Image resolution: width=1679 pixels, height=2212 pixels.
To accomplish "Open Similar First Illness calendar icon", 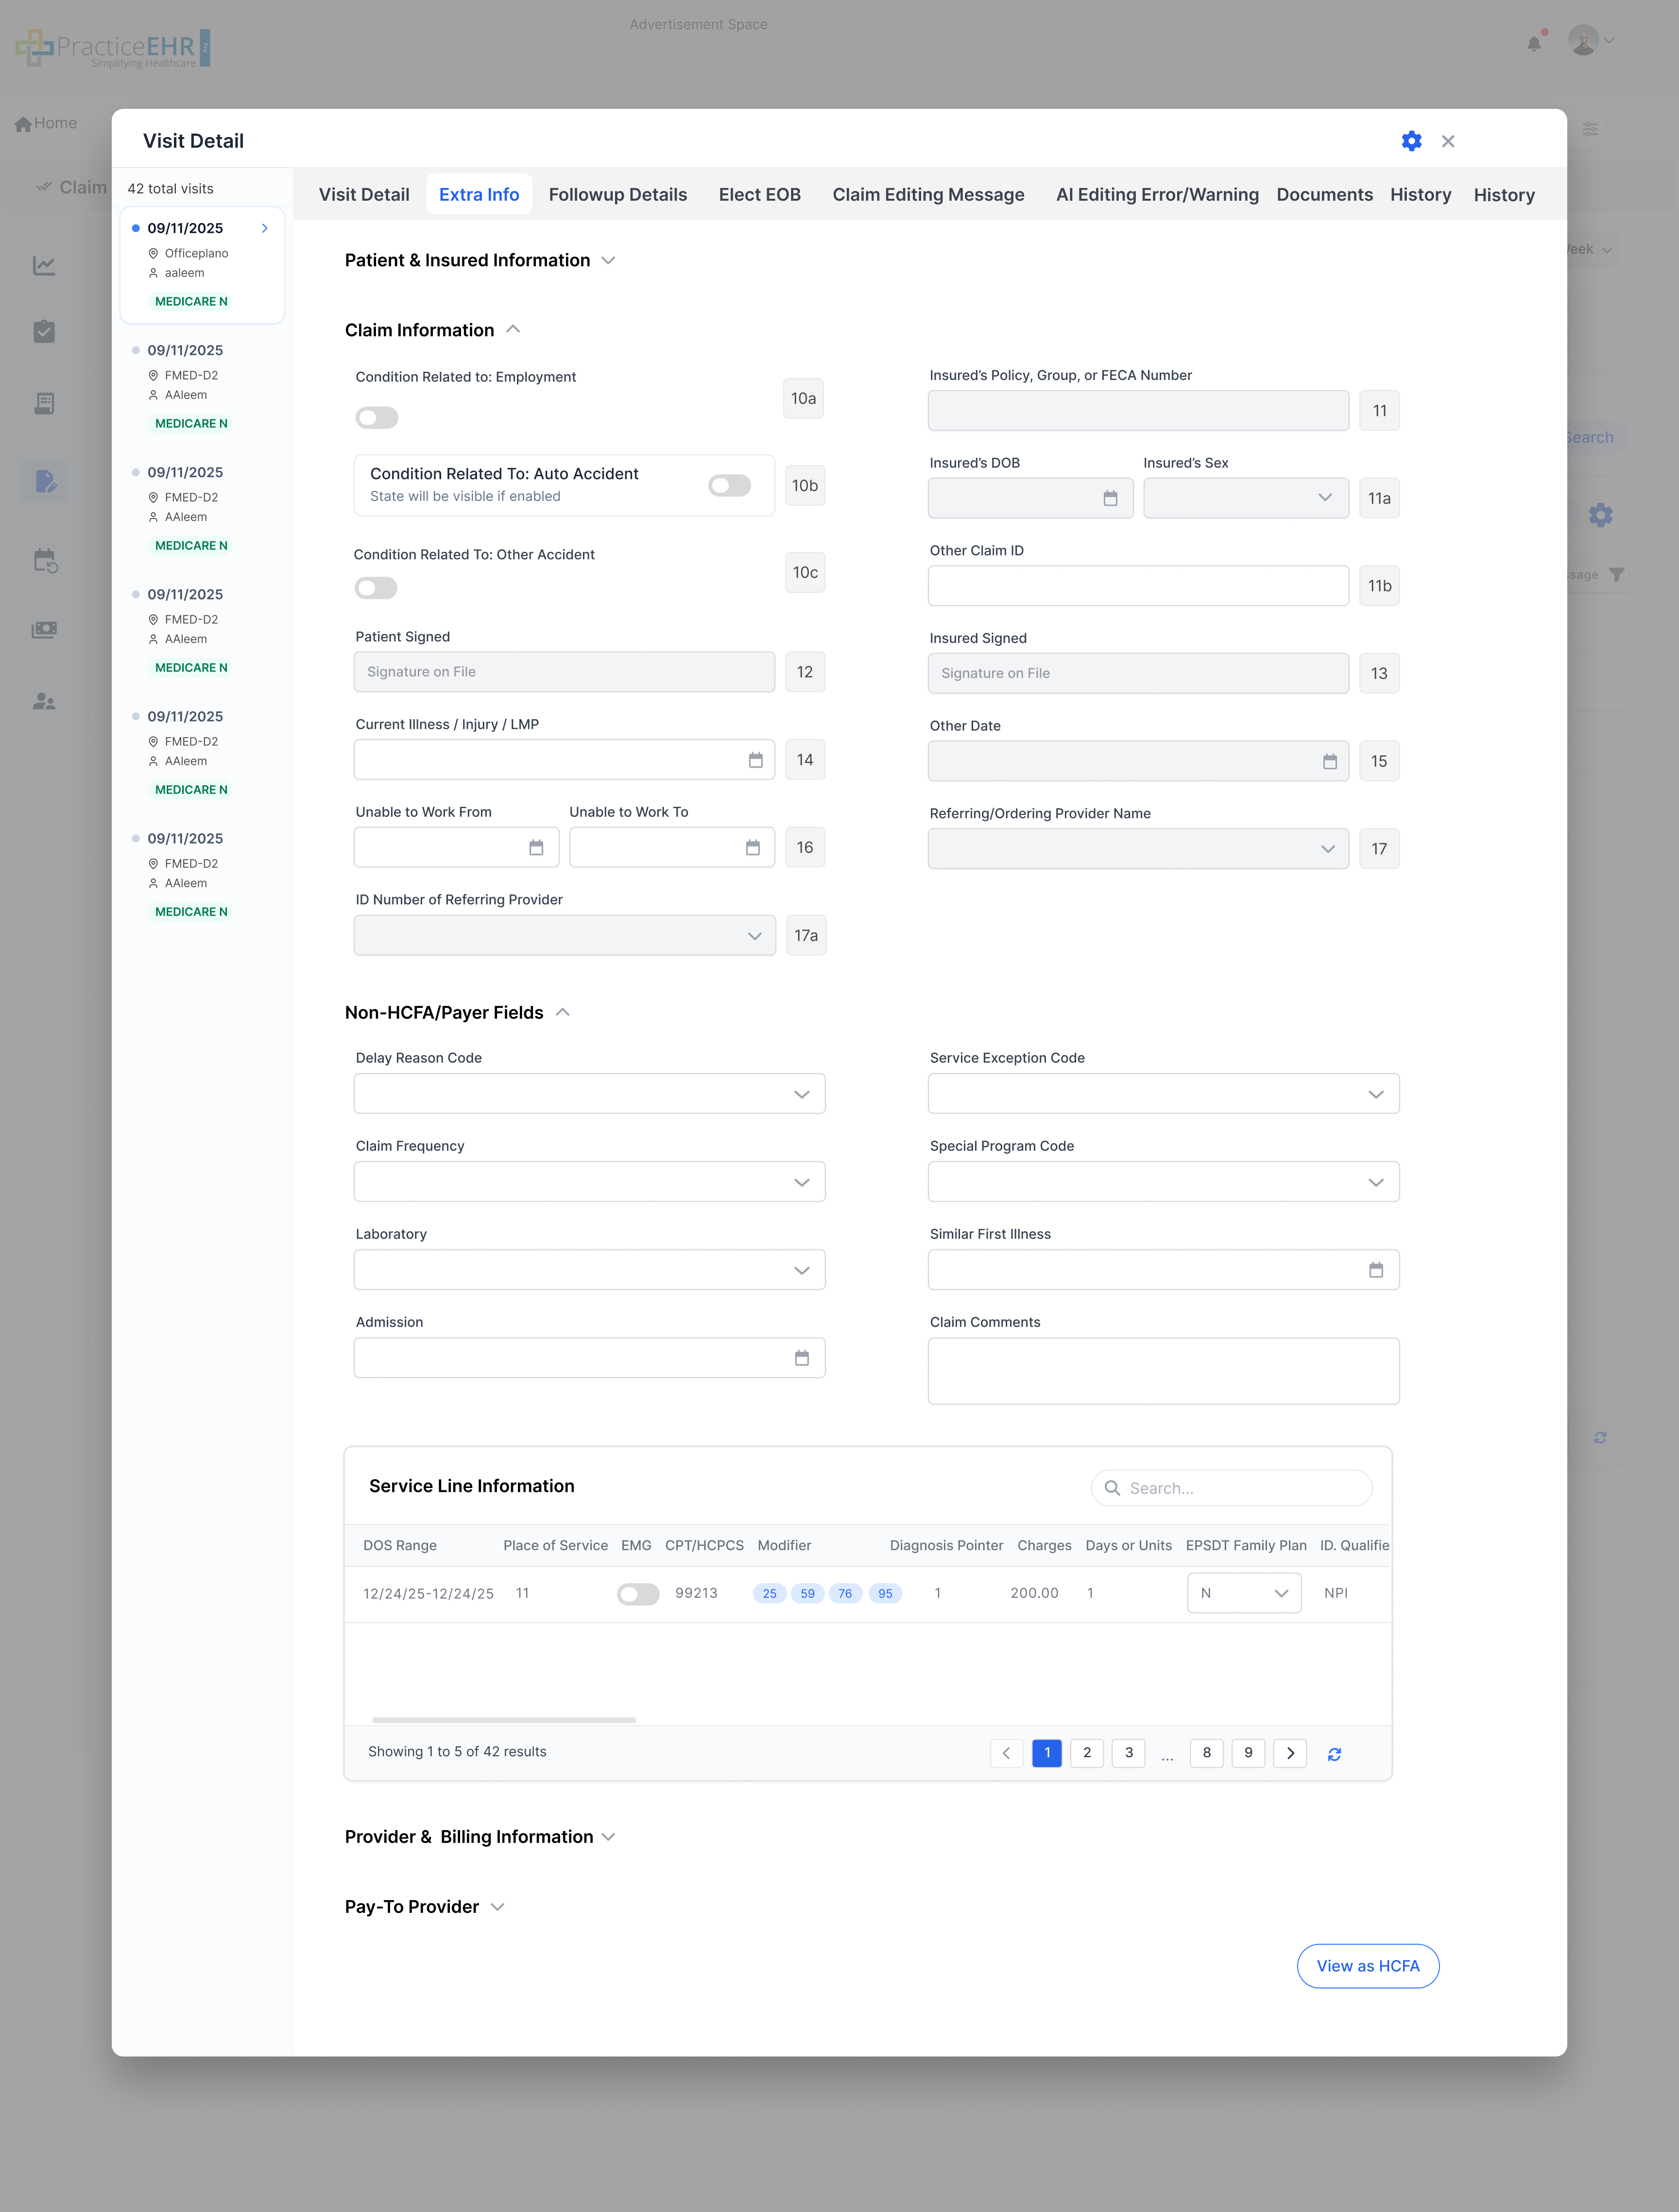I will pos(1375,1270).
